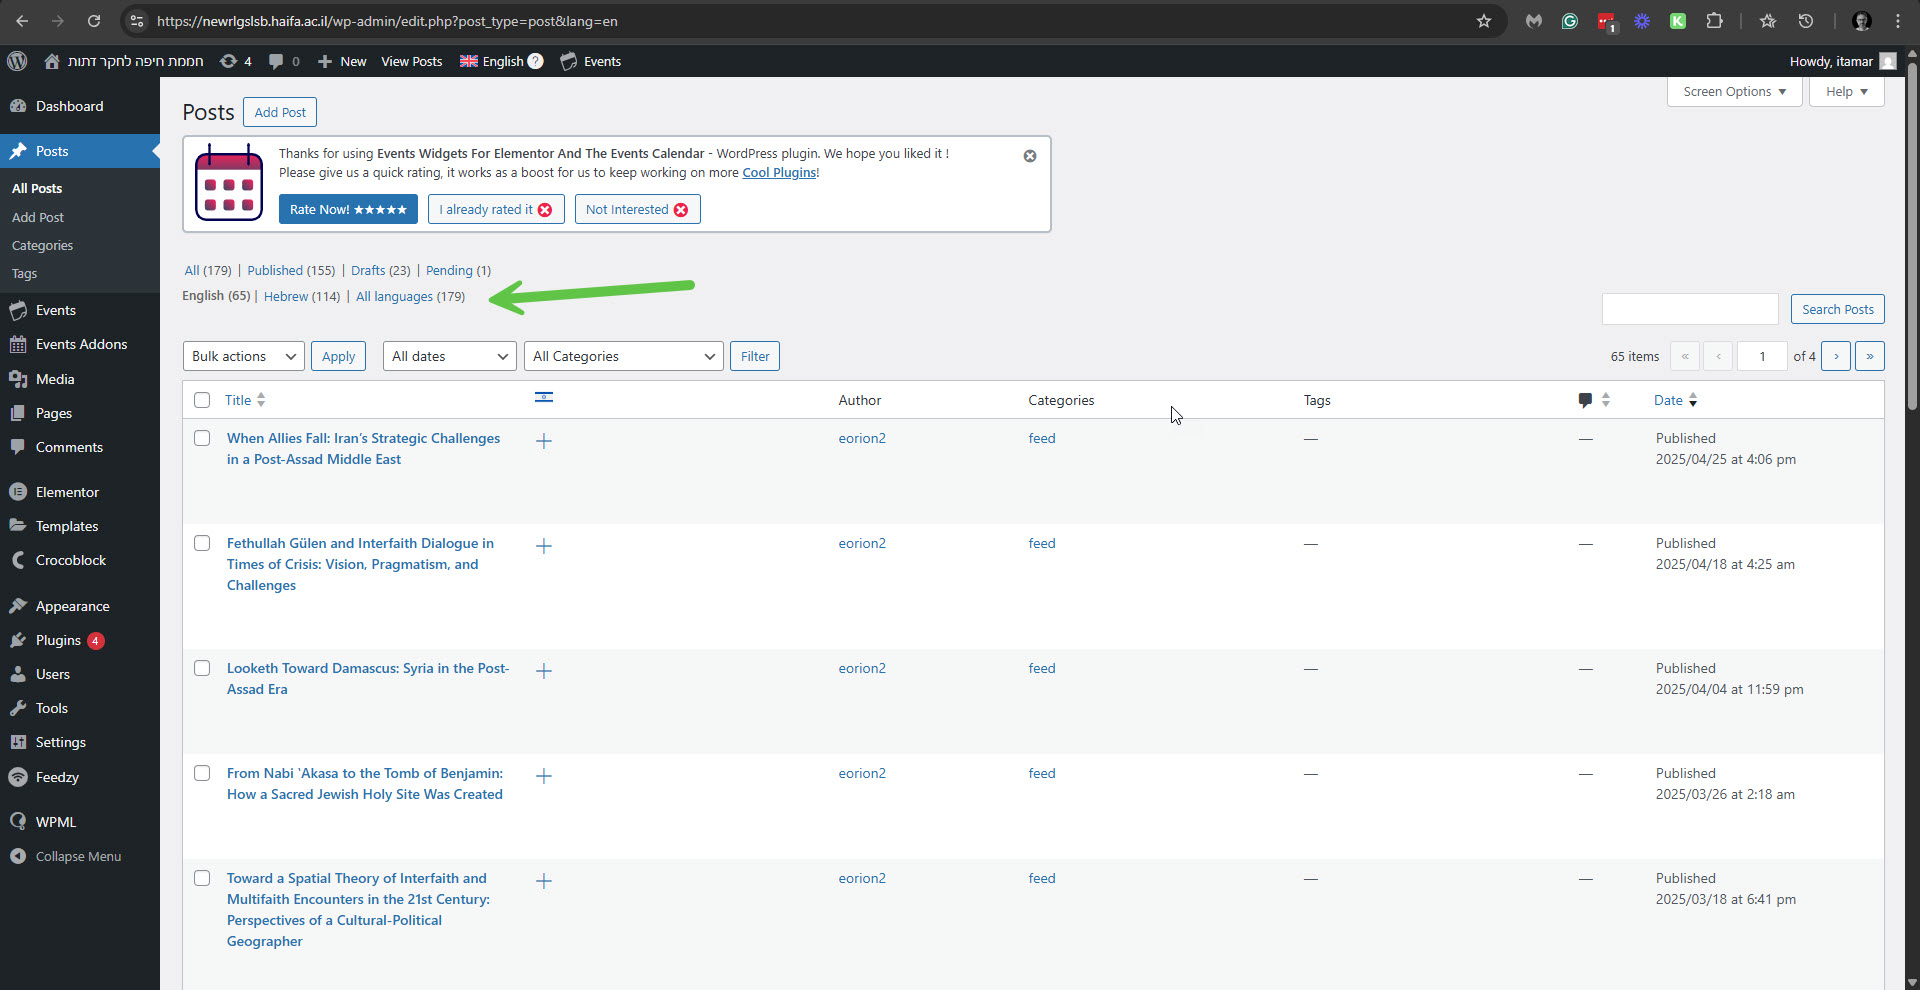Filter posts by Hebrew (114)

click(302, 296)
